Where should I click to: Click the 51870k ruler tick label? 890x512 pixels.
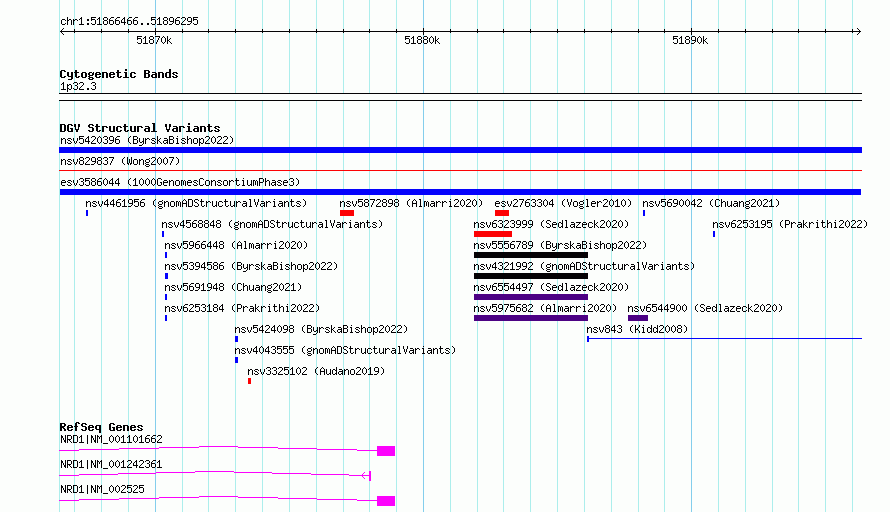click(154, 40)
